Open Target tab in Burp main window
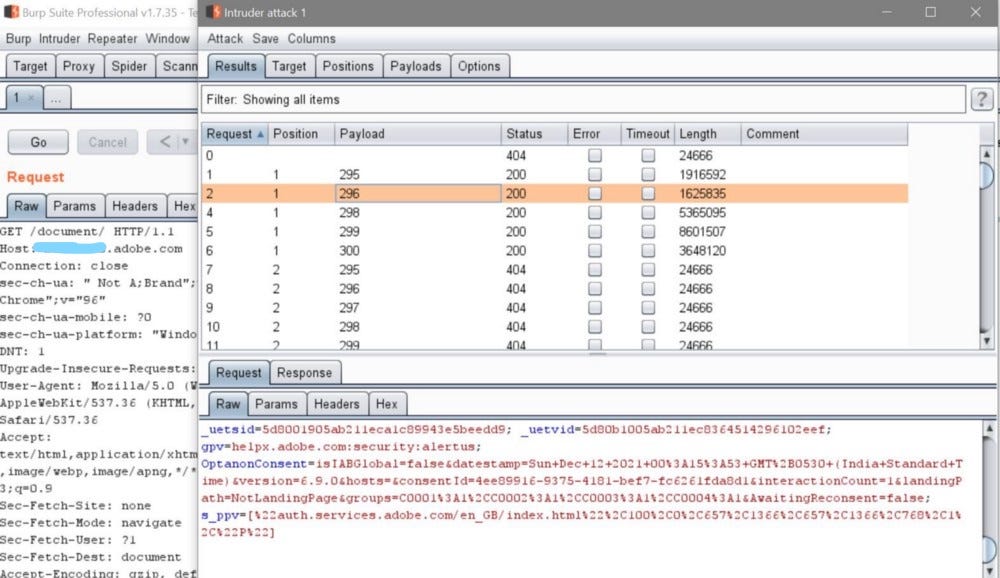 [30, 66]
